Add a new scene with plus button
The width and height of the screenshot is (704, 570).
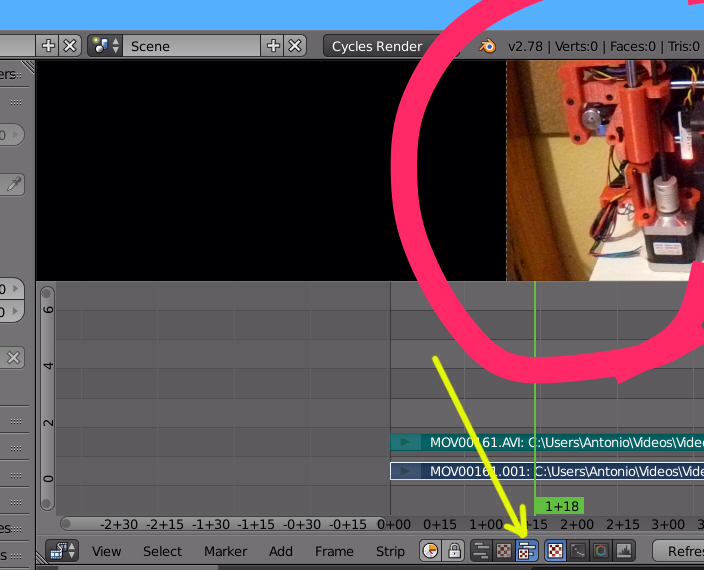point(273,46)
